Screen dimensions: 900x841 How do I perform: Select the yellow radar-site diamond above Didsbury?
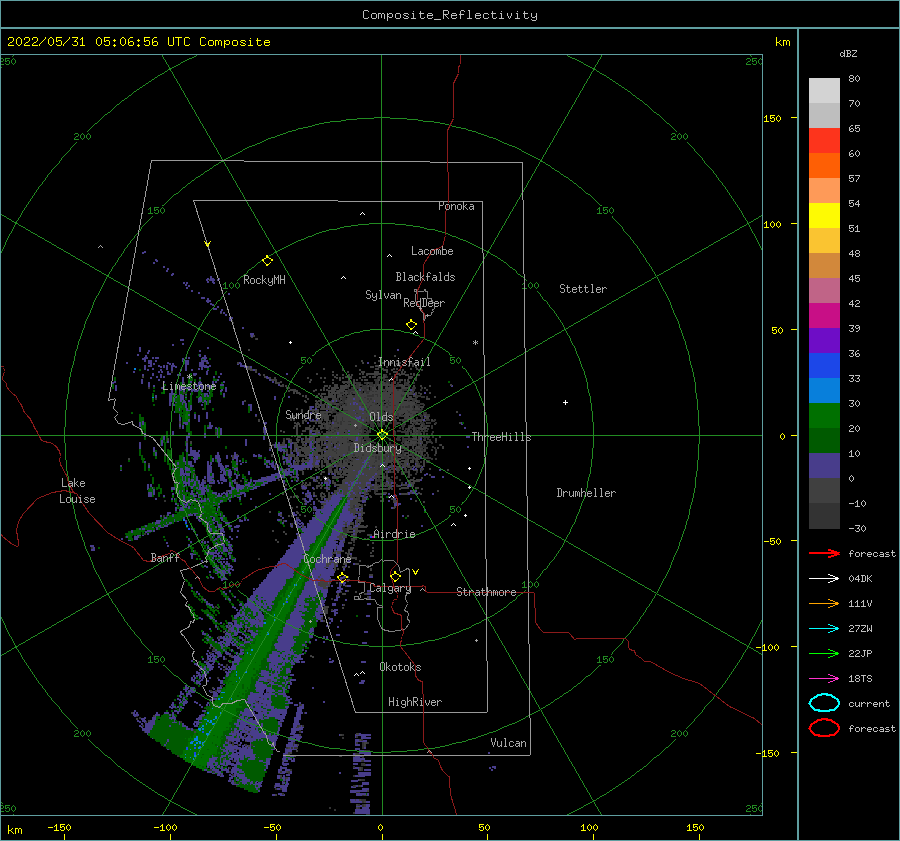382,435
